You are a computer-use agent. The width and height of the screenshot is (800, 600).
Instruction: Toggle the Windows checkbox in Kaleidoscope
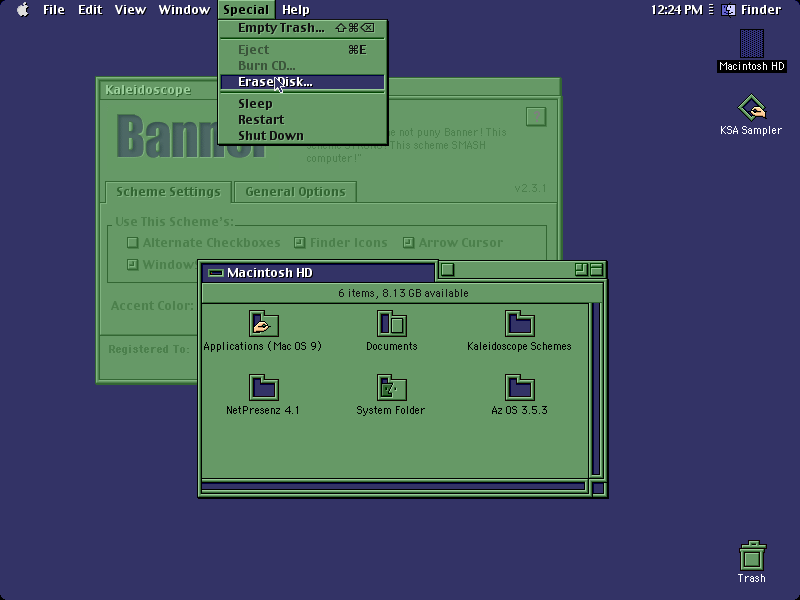(162, 265)
